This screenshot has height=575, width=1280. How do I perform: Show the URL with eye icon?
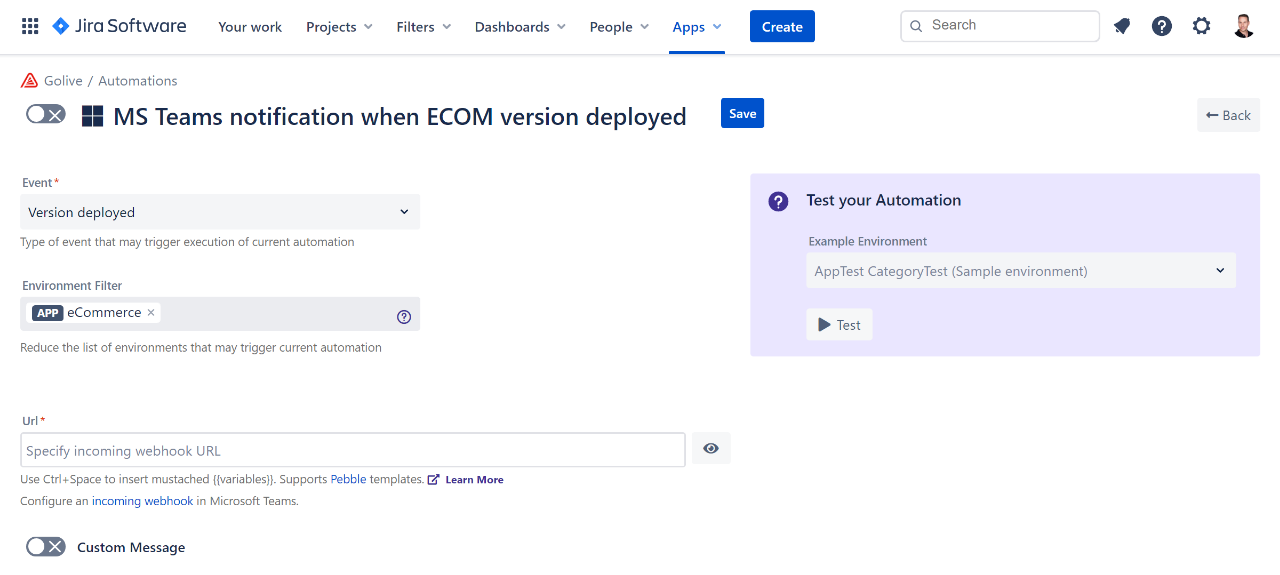point(711,449)
